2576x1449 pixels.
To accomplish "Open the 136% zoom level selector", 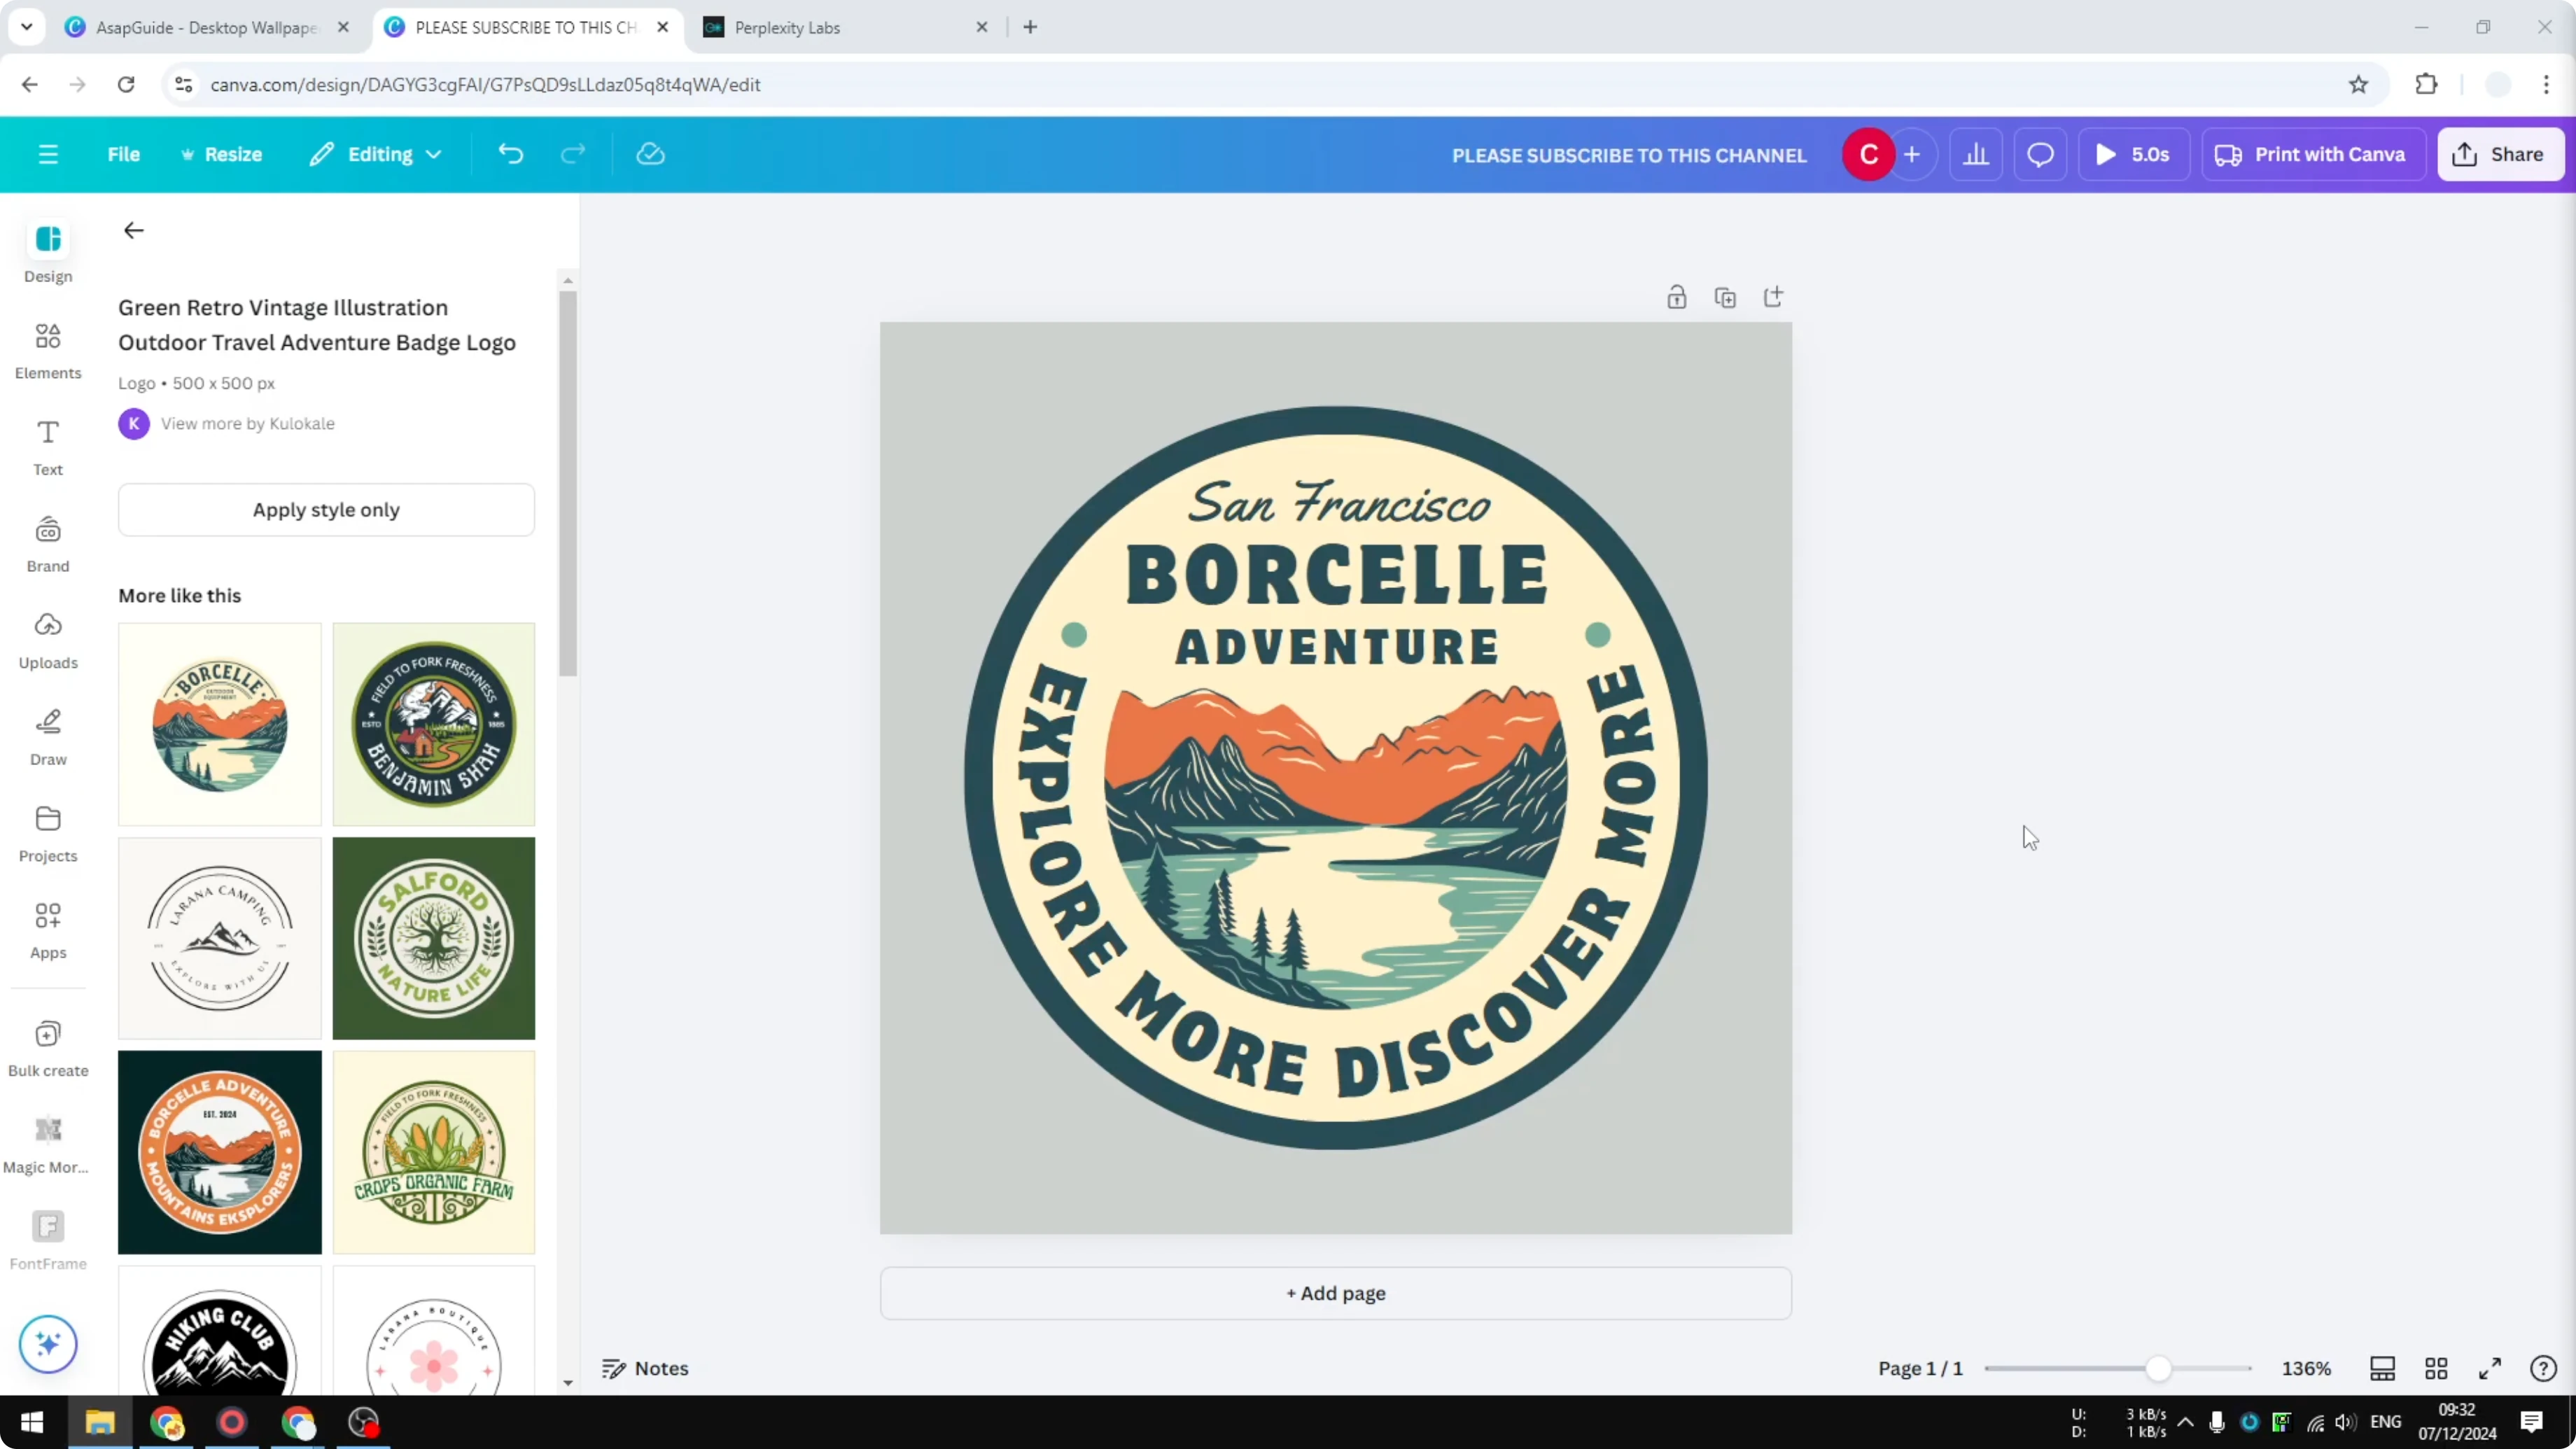I will pos(2307,1368).
